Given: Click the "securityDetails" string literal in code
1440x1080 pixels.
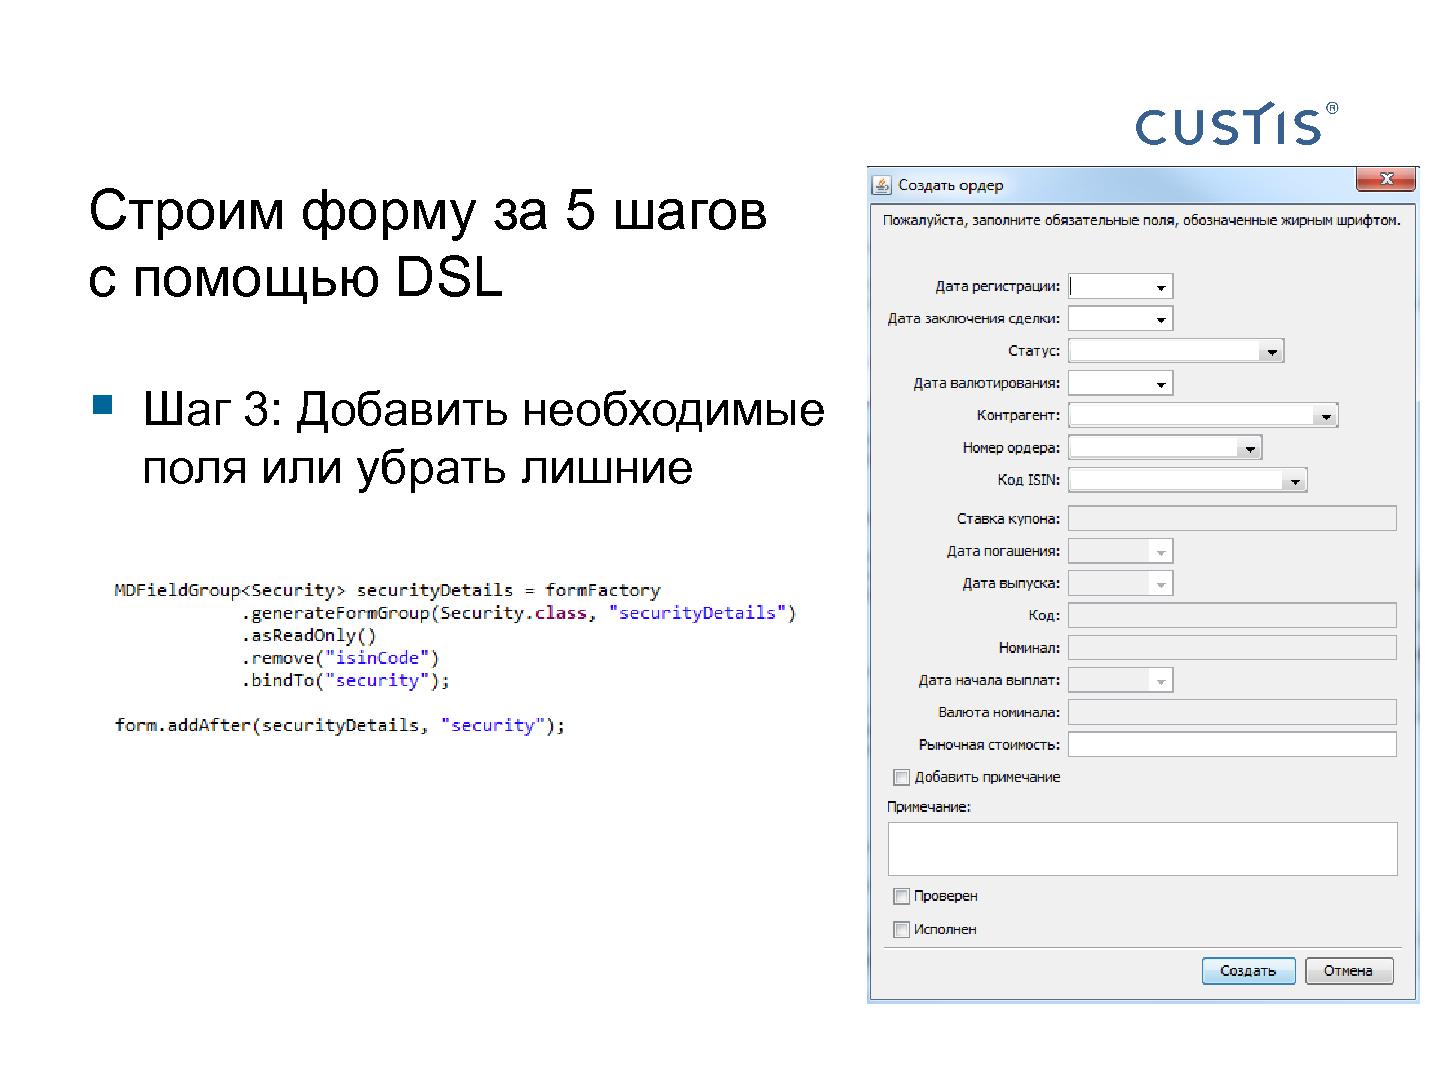Looking at the screenshot, I should click(697, 613).
